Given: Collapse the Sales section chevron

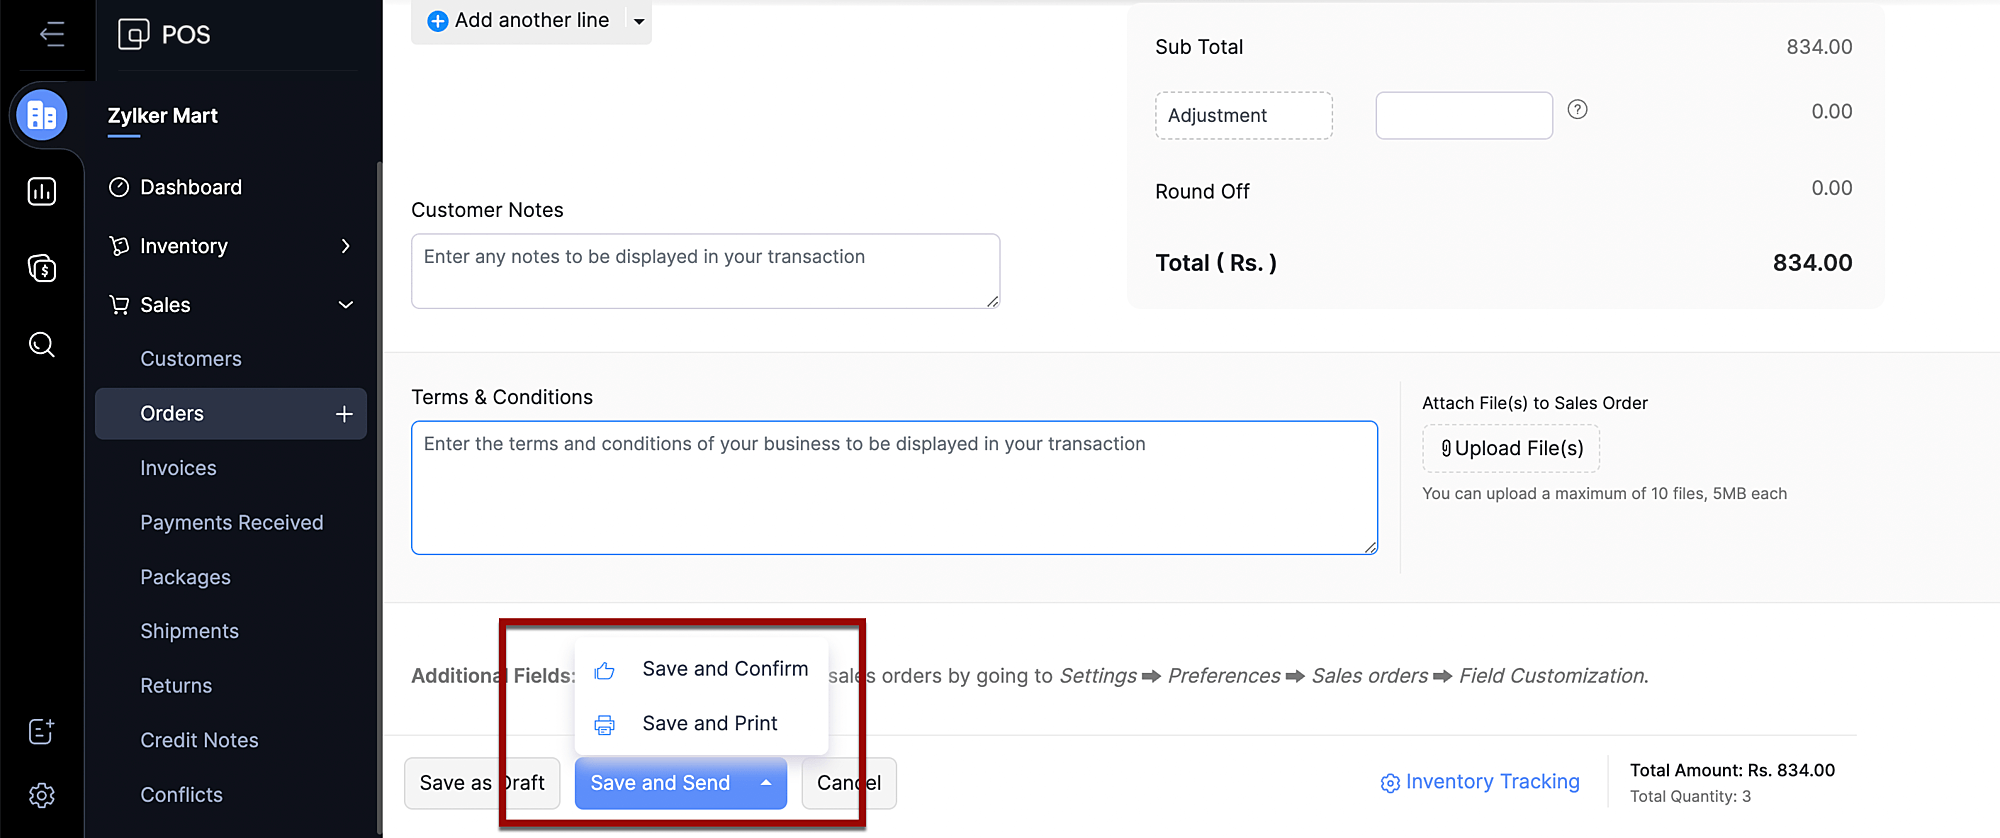Looking at the screenshot, I should coord(346,305).
